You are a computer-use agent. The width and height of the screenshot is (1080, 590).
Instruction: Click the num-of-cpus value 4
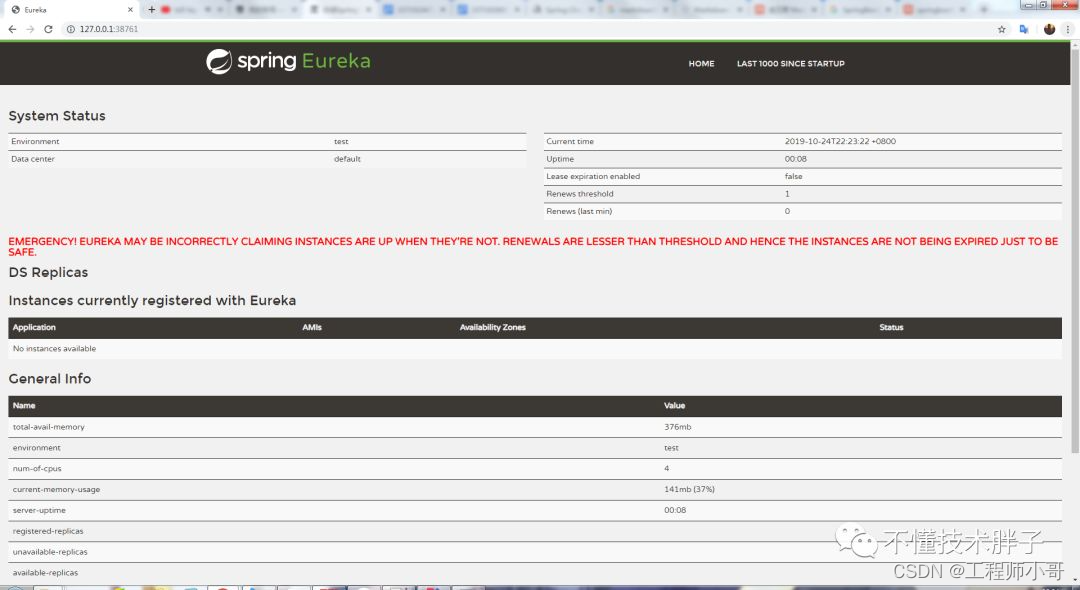tap(667, 468)
